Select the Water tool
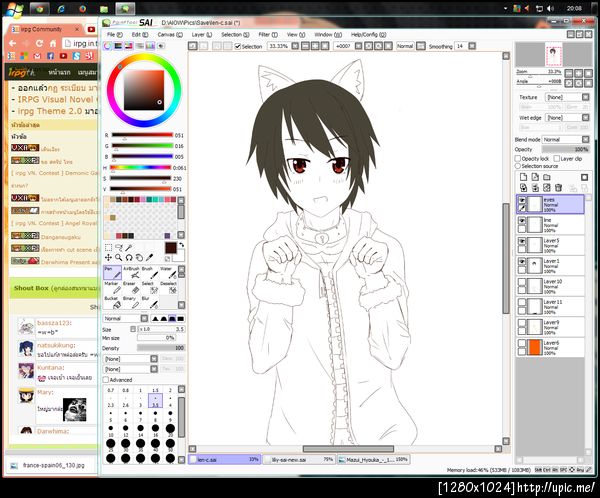 (168, 273)
